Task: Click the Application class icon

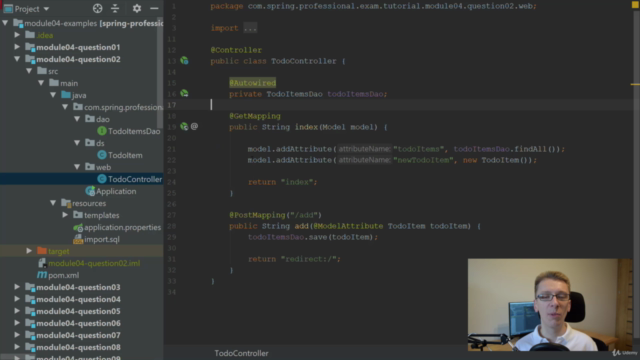Action: click(90, 191)
